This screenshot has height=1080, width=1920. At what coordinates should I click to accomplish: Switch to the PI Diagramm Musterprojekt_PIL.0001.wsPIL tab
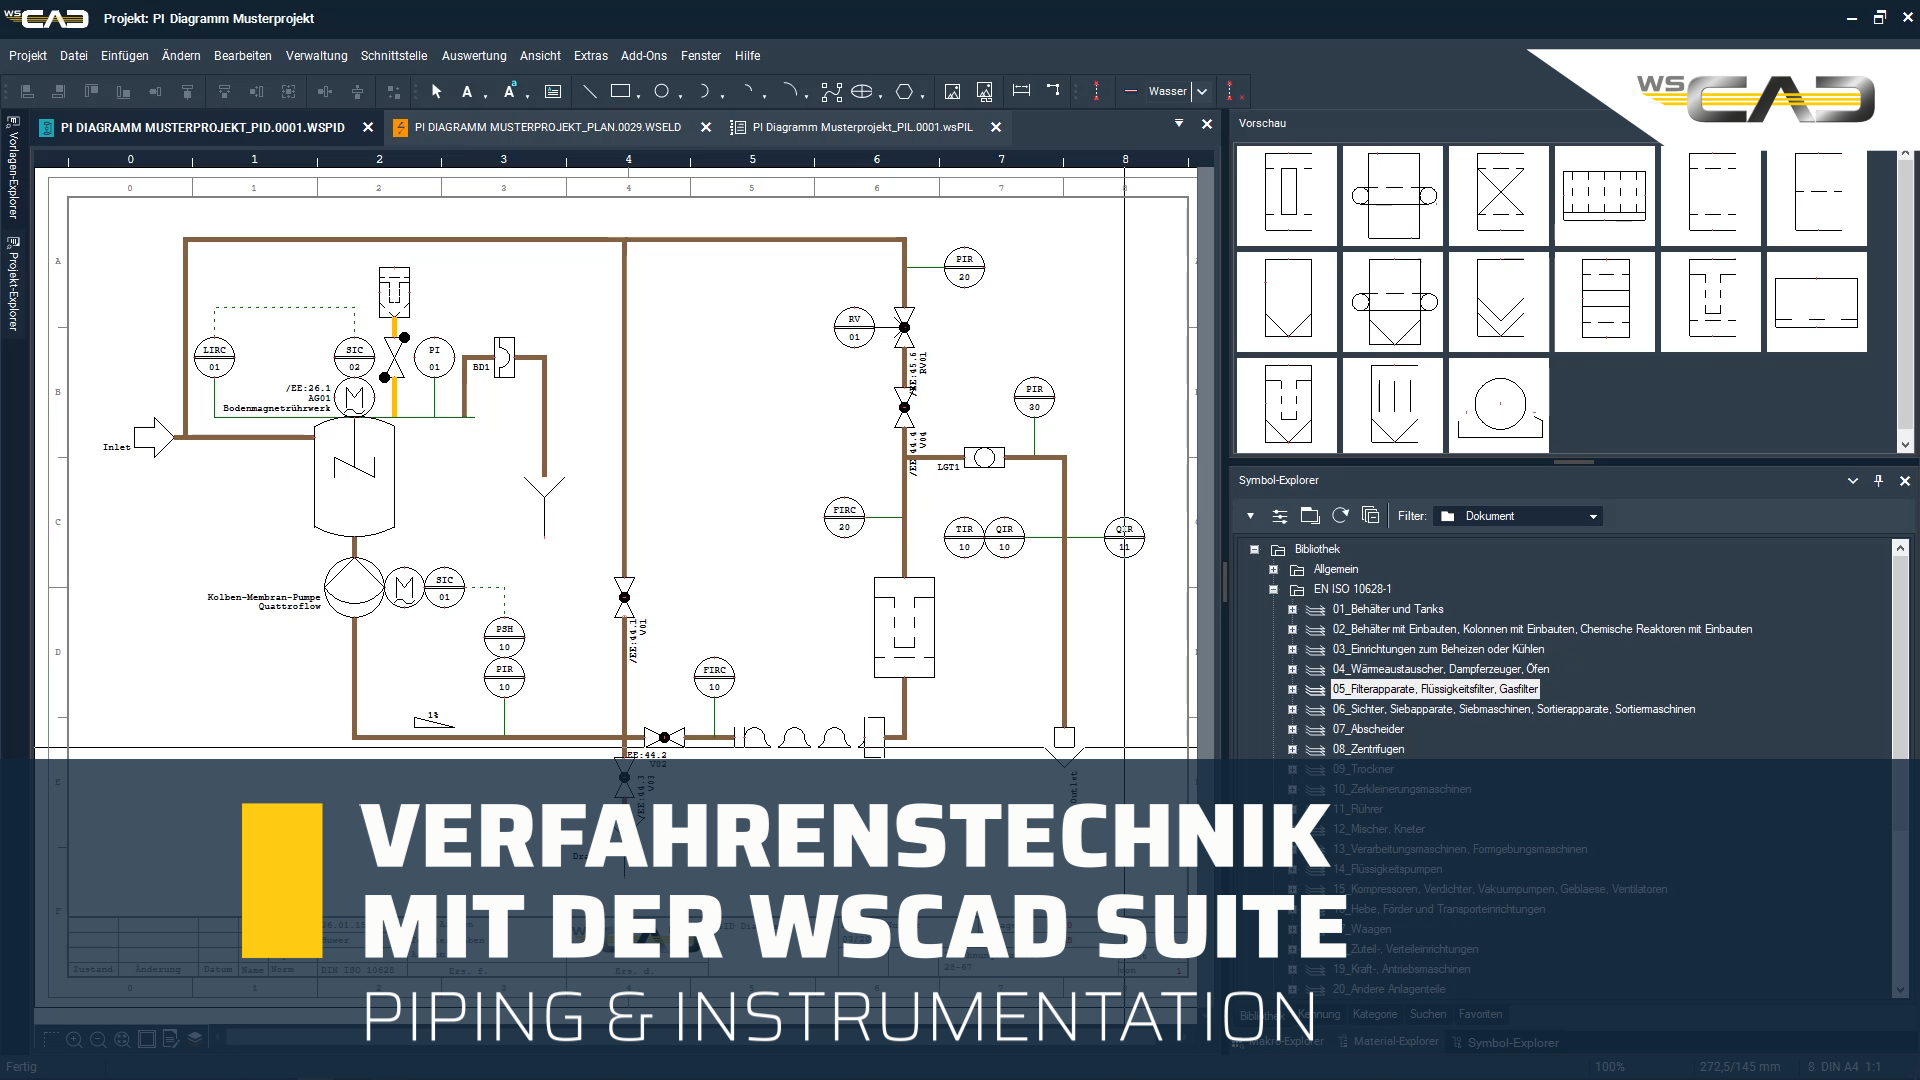pos(860,128)
